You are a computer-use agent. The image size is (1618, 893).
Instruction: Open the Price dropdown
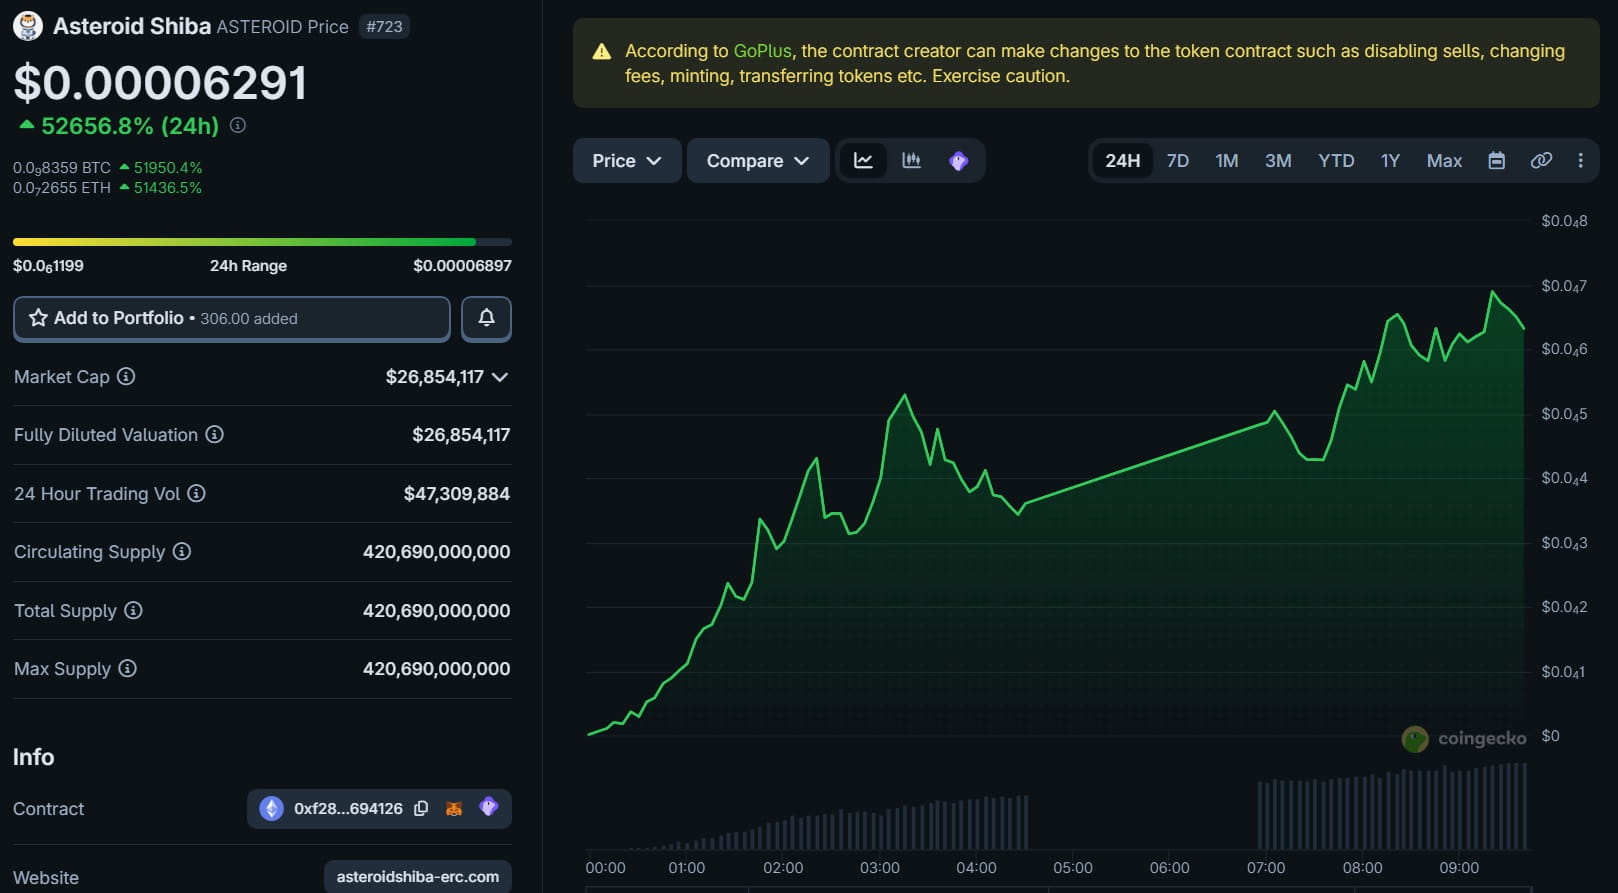tap(626, 161)
